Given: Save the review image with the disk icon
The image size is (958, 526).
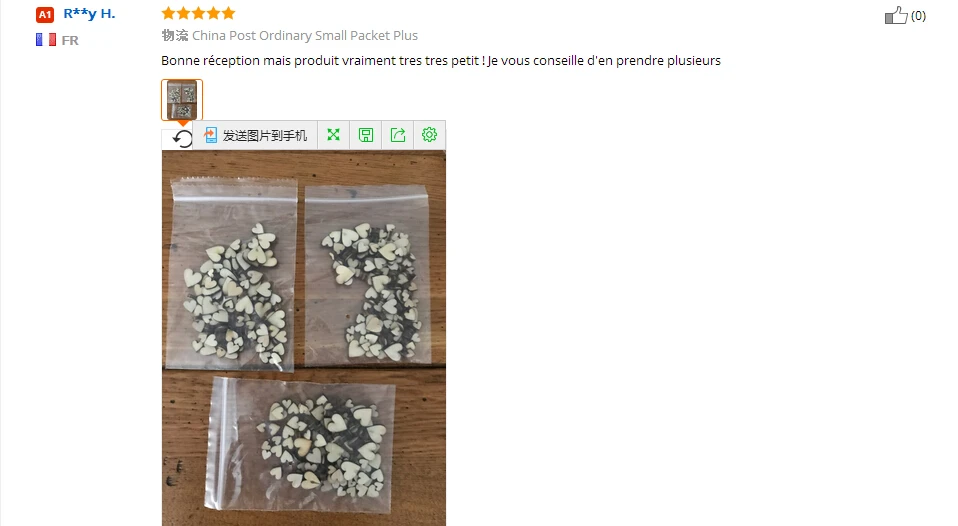Looking at the screenshot, I should (x=365, y=135).
